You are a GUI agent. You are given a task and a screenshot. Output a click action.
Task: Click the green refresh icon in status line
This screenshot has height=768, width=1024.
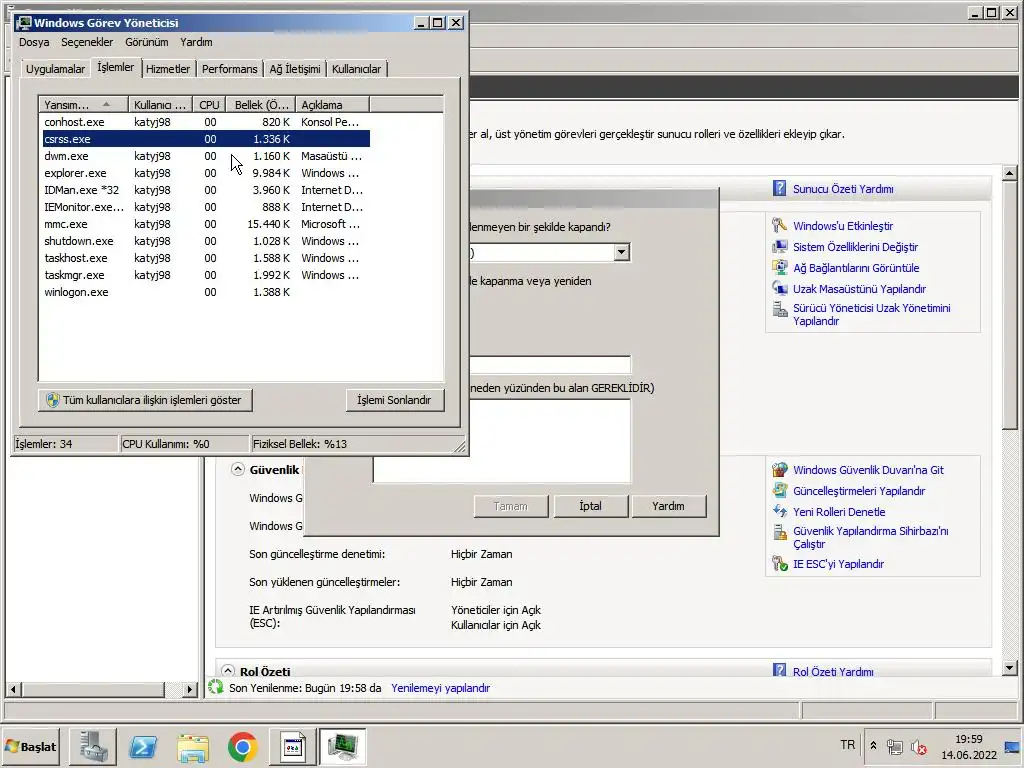pyautogui.click(x=216, y=687)
